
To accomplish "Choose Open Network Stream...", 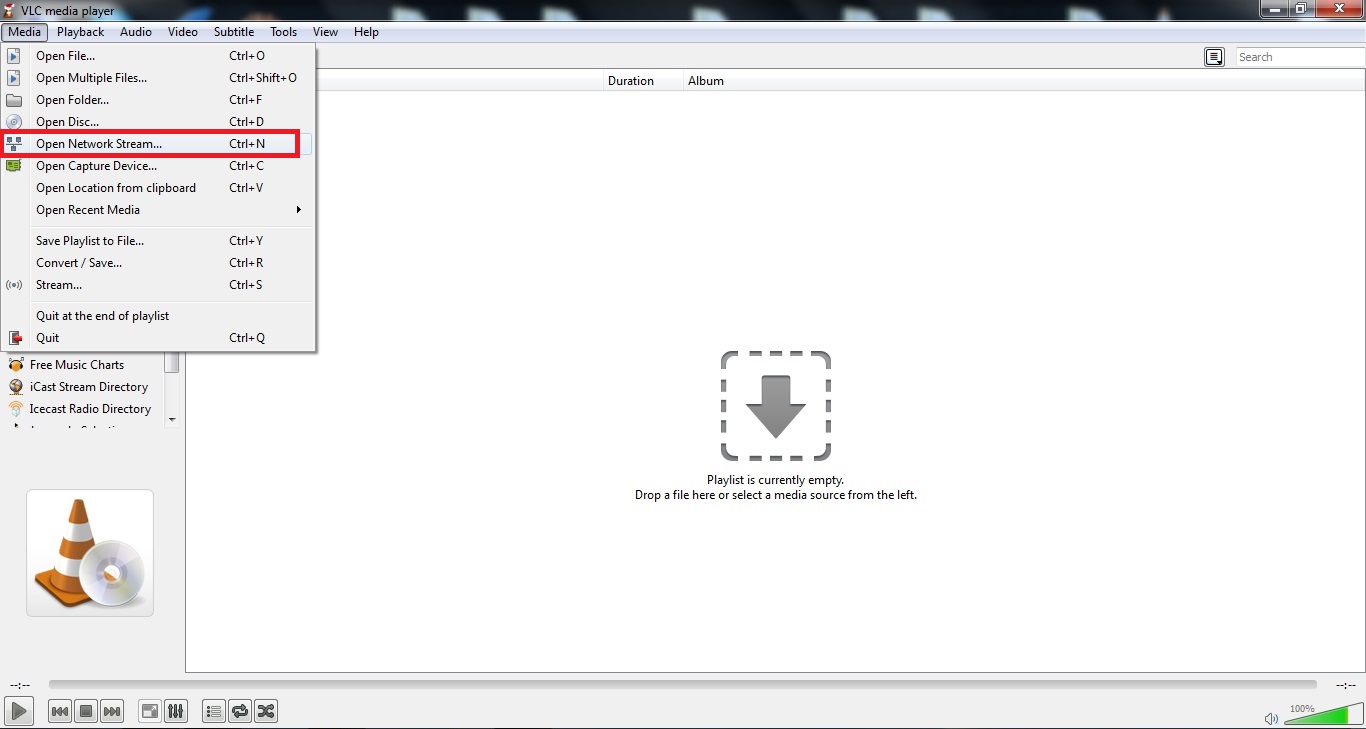I will 158,144.
